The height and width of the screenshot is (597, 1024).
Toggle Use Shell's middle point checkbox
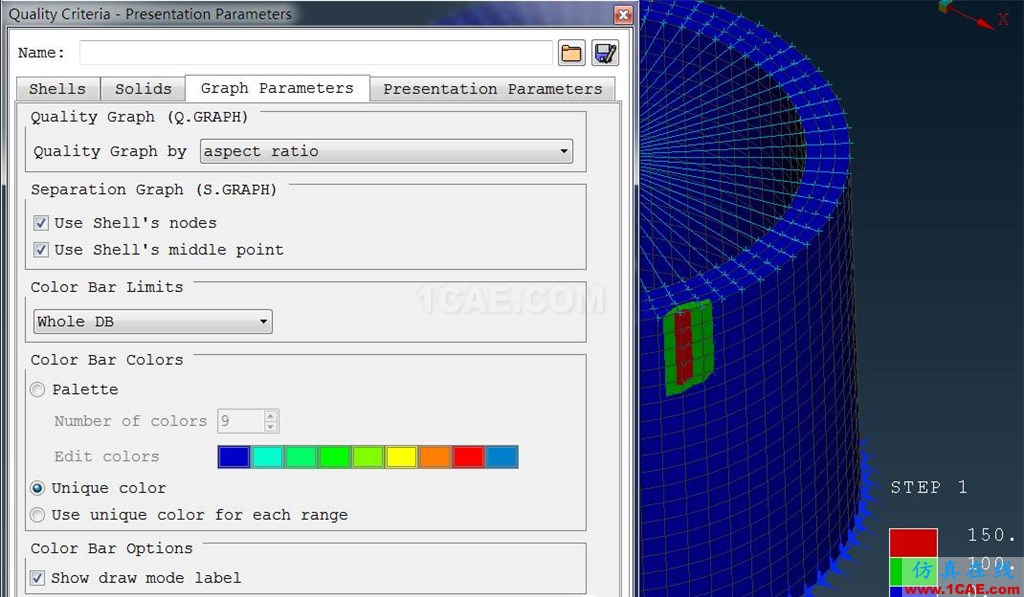(x=41, y=250)
